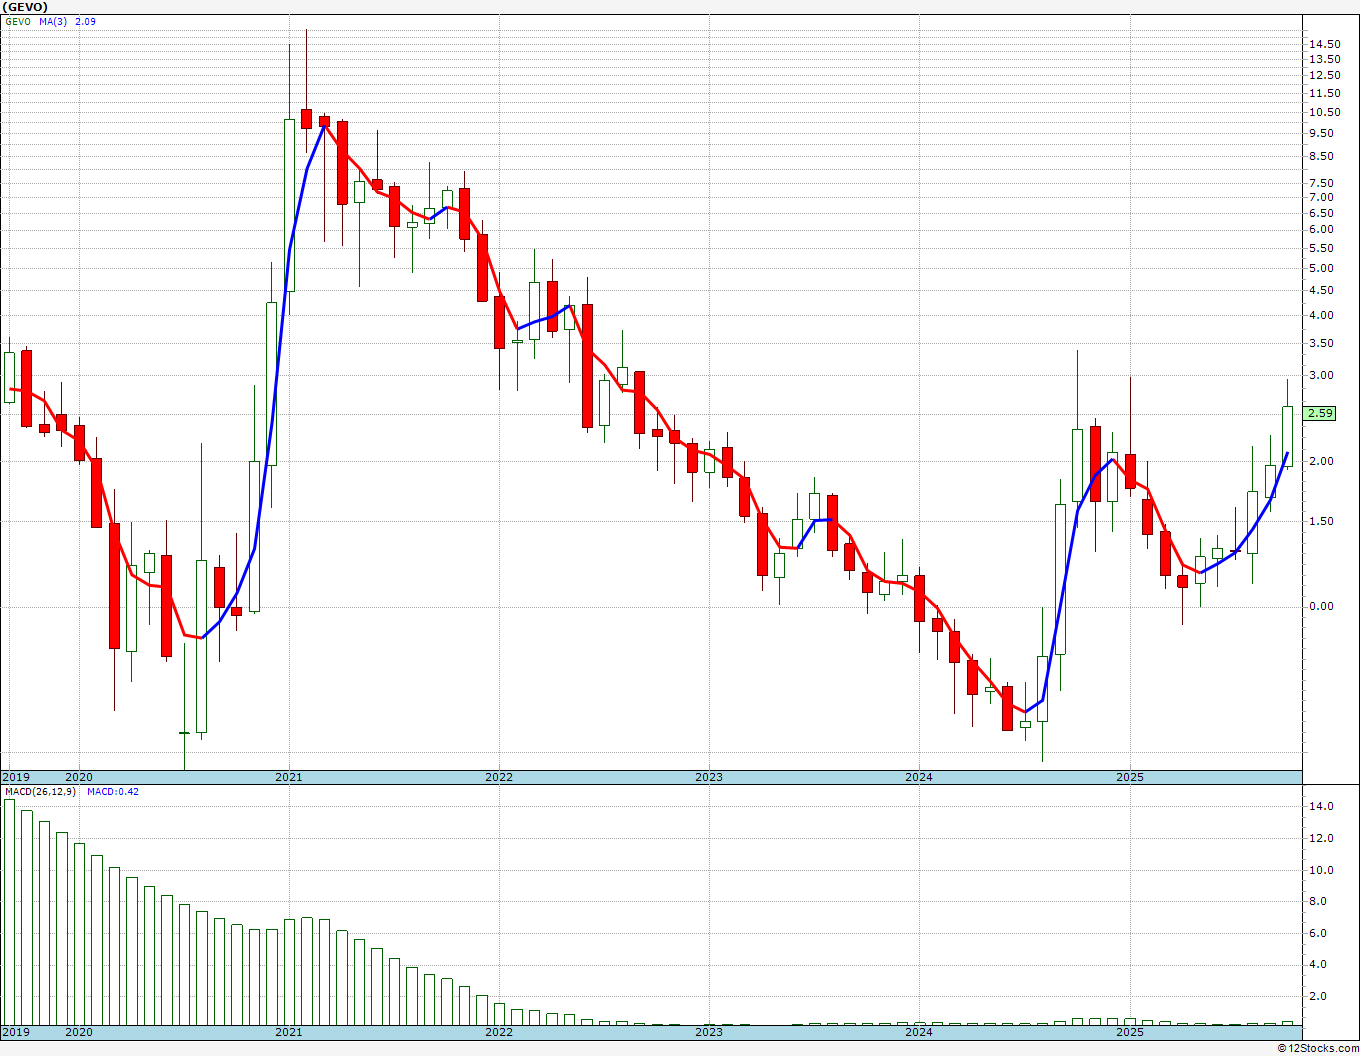Click the current price tag 2.59
Screen dimensions: 1360x1056
pos(1320,413)
